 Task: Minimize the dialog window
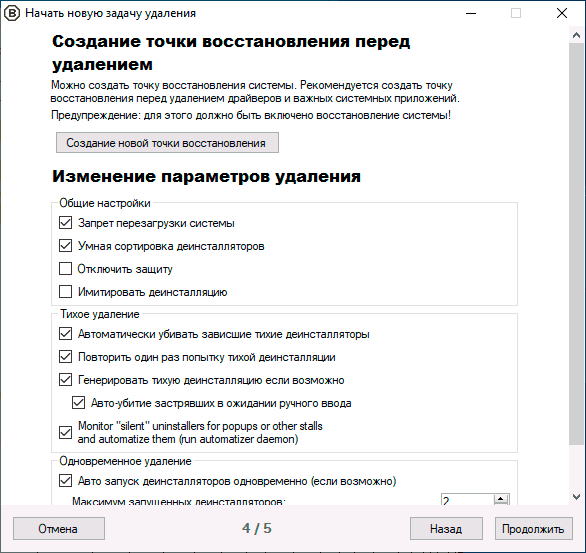[x=471, y=13]
